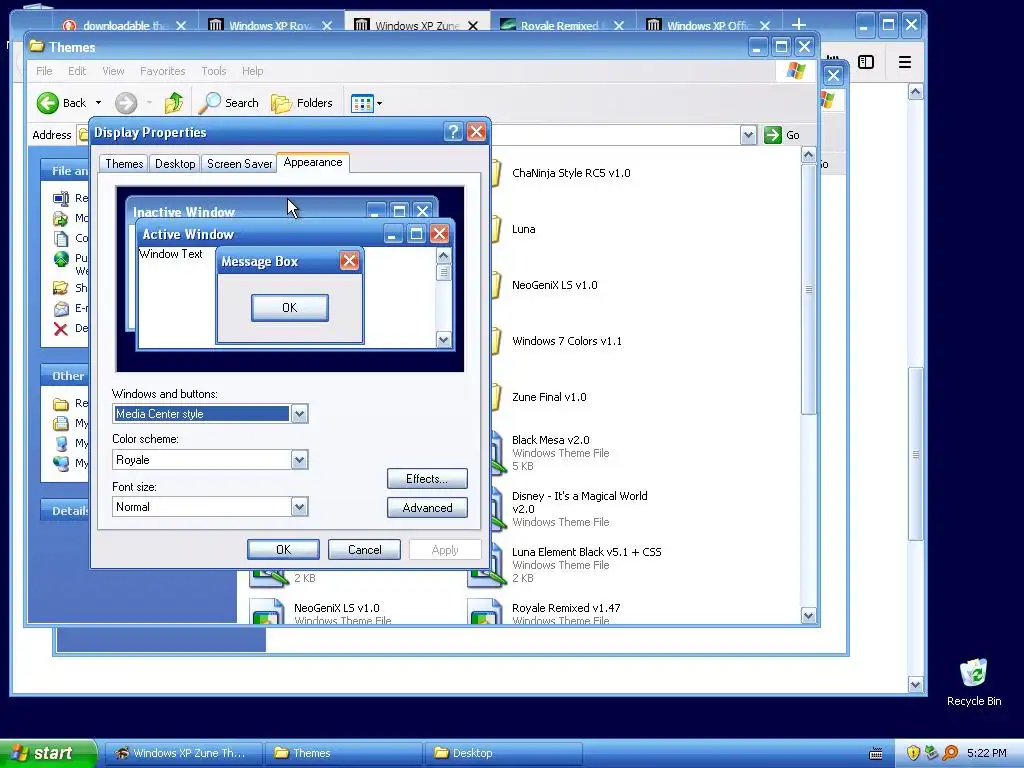Image resolution: width=1024 pixels, height=768 pixels.
Task: Click the browser hamburger menu icon
Action: (x=904, y=62)
